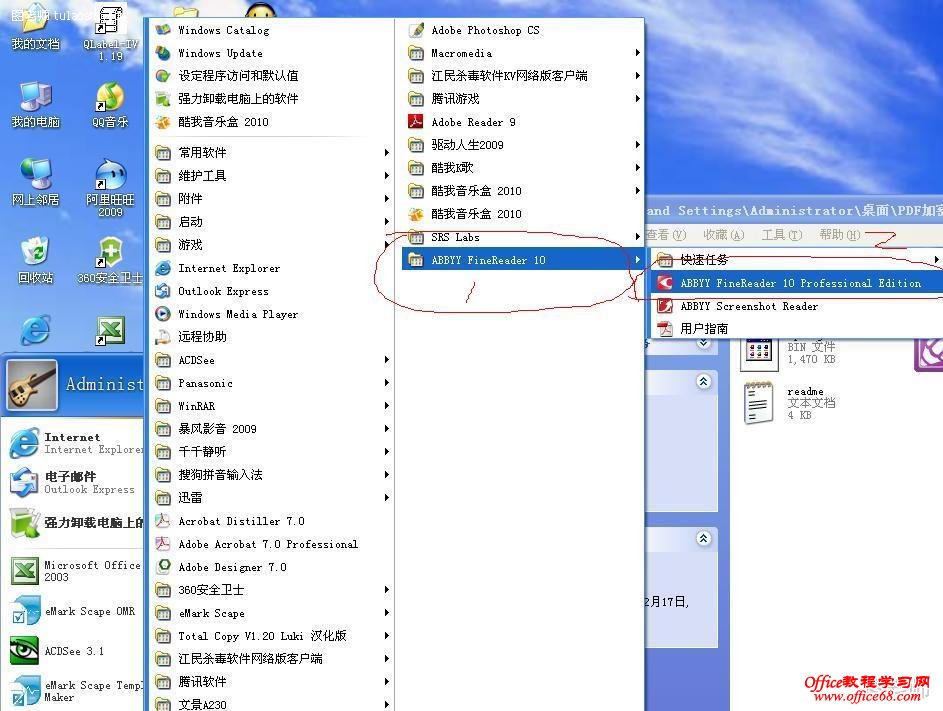Open the ABBYY FineReader 10 folder
943x711 pixels.
[x=523, y=260]
